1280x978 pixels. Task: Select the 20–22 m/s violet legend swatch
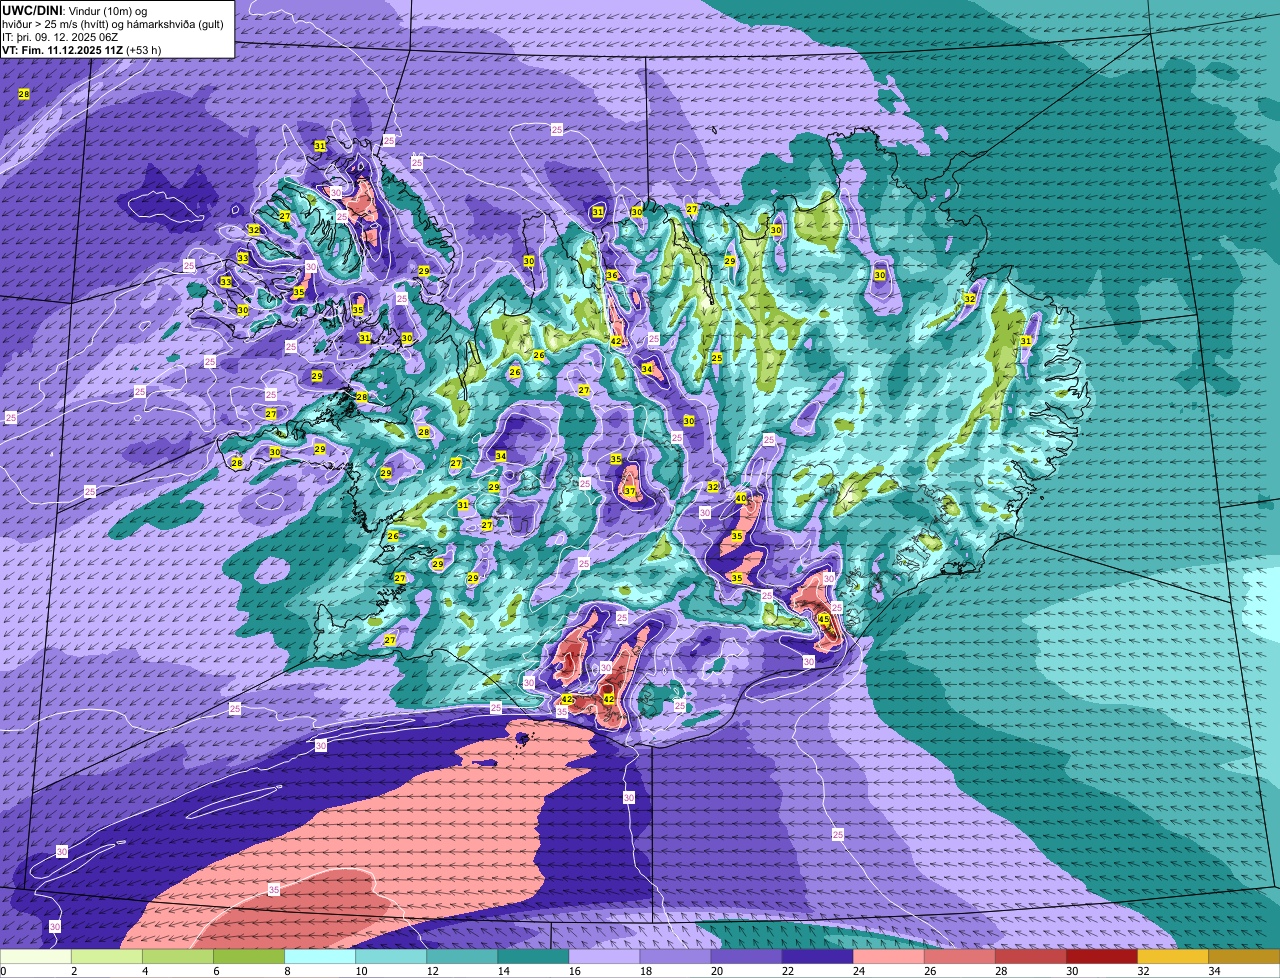coord(746,957)
